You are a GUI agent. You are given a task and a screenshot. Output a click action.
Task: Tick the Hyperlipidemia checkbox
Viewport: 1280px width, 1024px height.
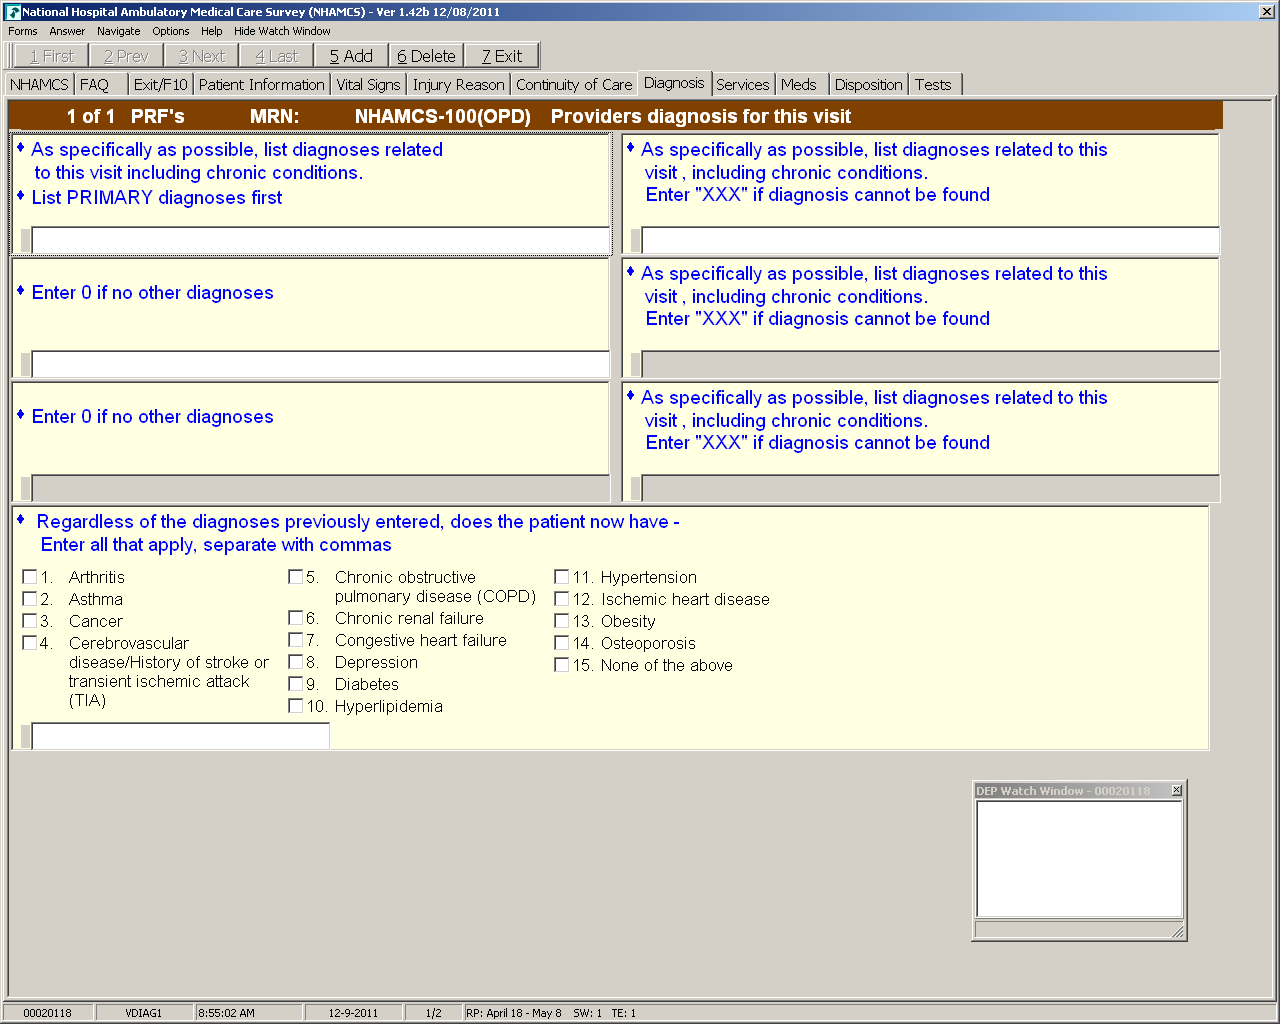[x=296, y=706]
